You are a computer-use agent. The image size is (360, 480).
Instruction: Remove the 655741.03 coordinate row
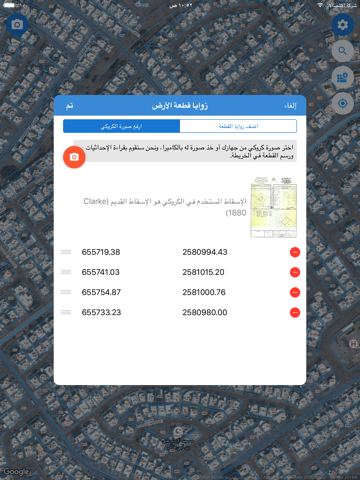(295, 272)
